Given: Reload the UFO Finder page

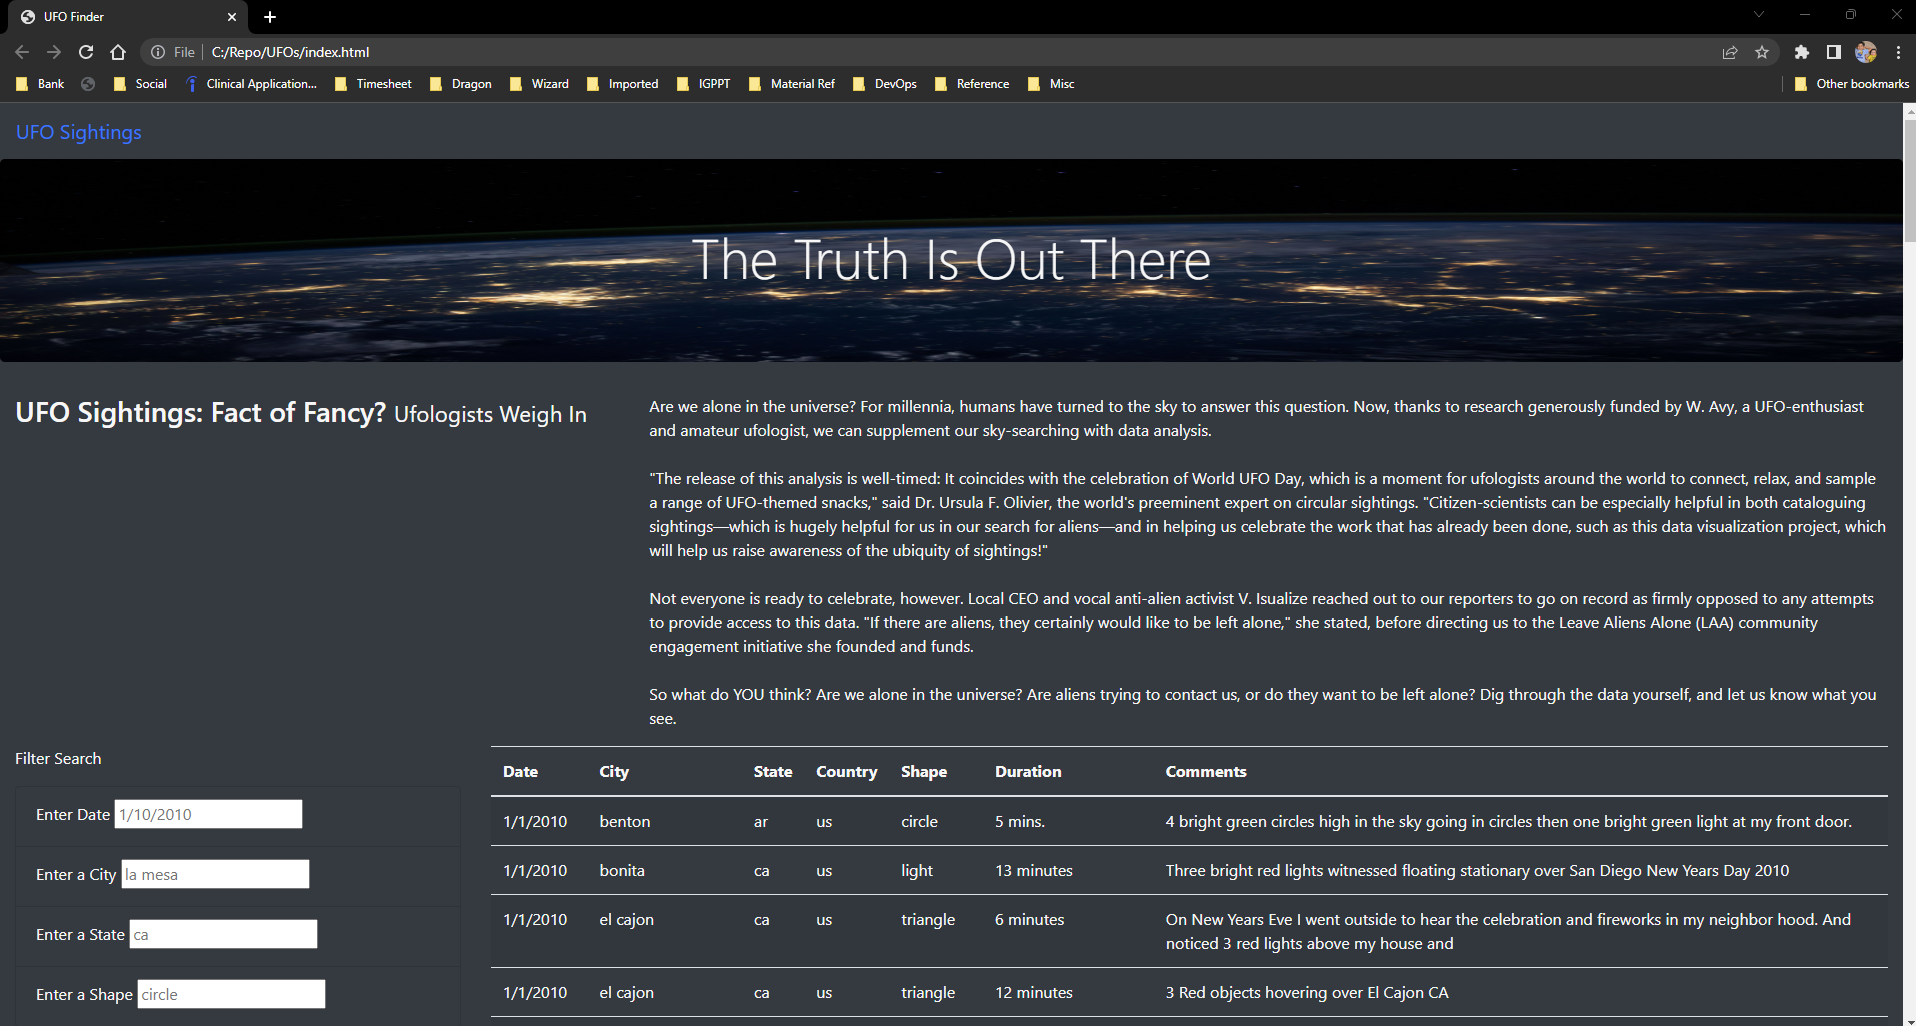Looking at the screenshot, I should click(x=86, y=52).
